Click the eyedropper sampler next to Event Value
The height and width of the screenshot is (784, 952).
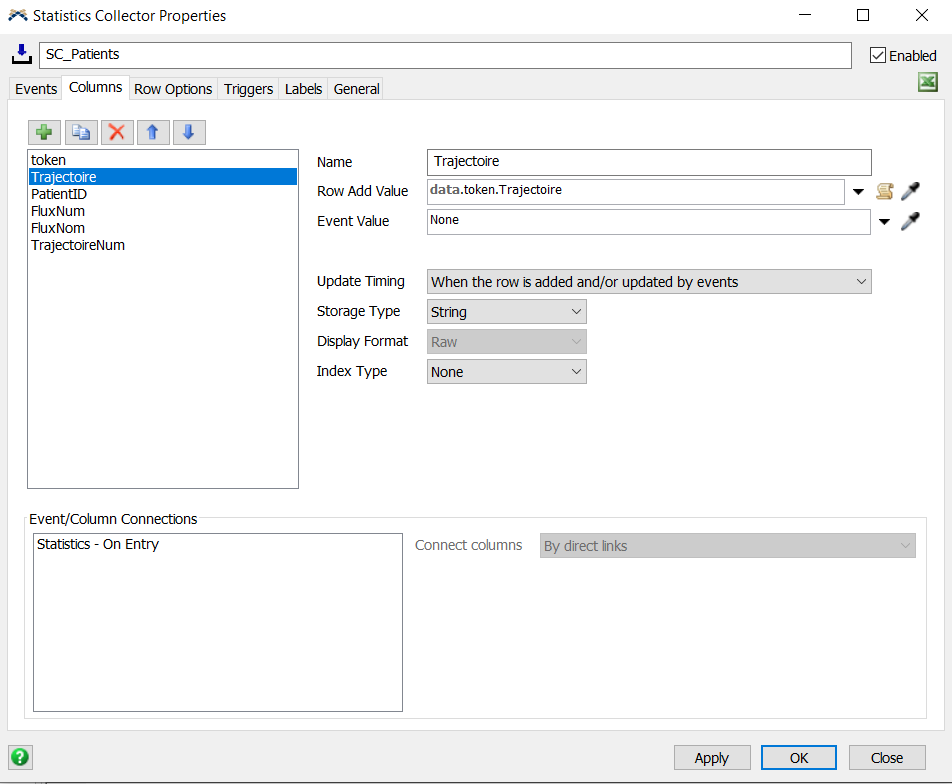(910, 222)
